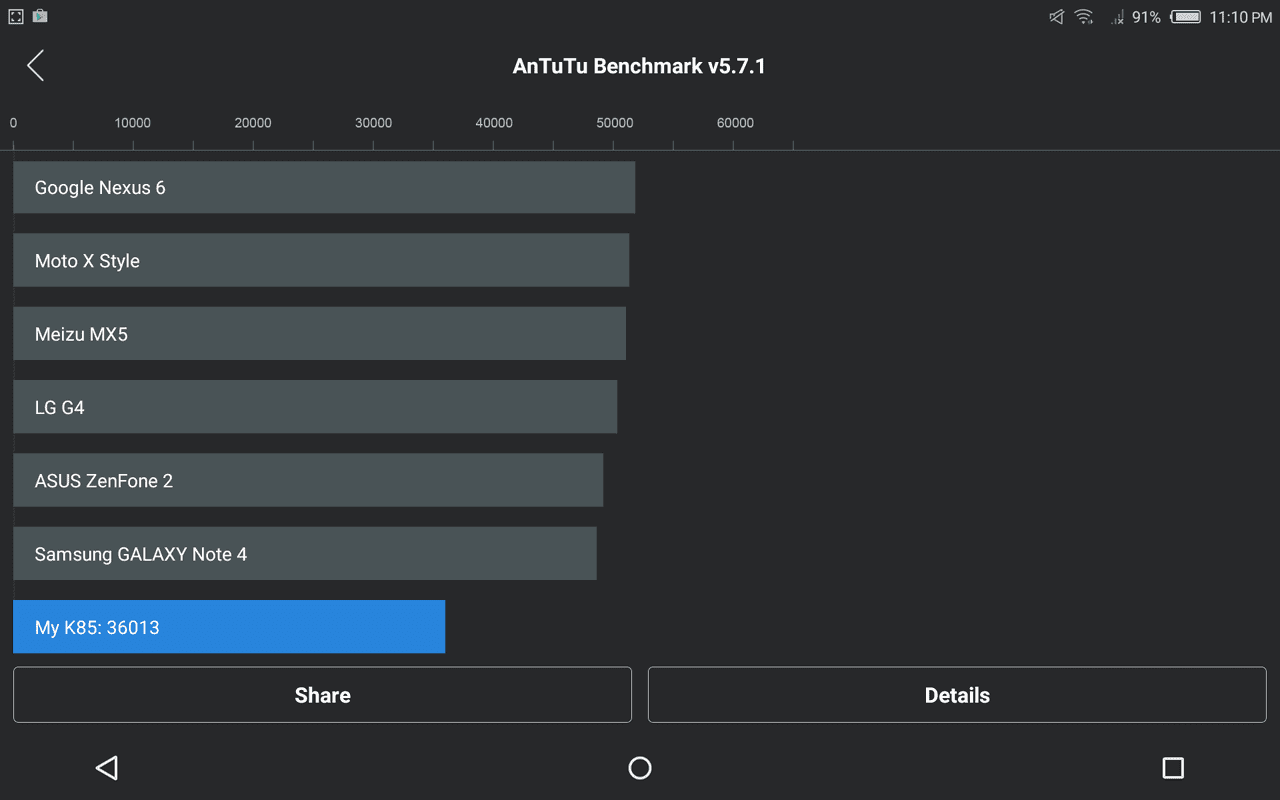Tap the muted volume status icon

(x=1056, y=17)
